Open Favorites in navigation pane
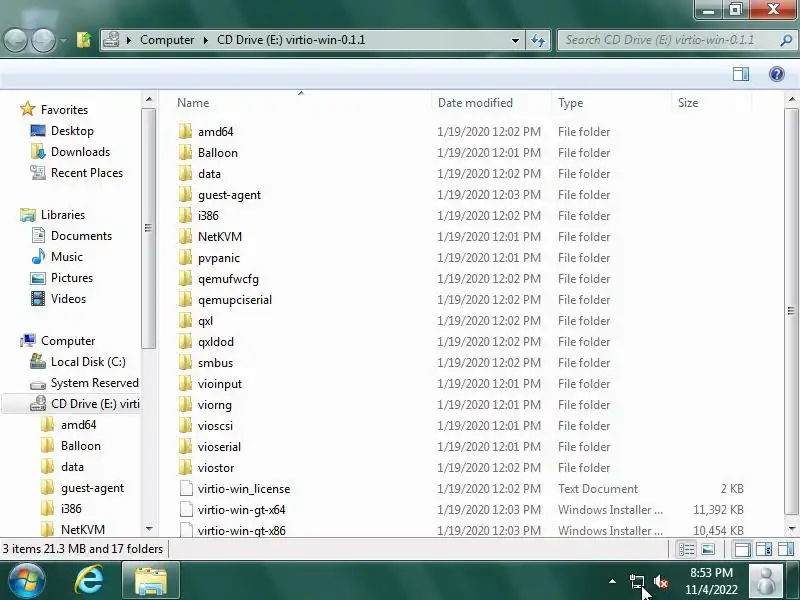Image resolution: width=800 pixels, height=600 pixels. coord(64,110)
